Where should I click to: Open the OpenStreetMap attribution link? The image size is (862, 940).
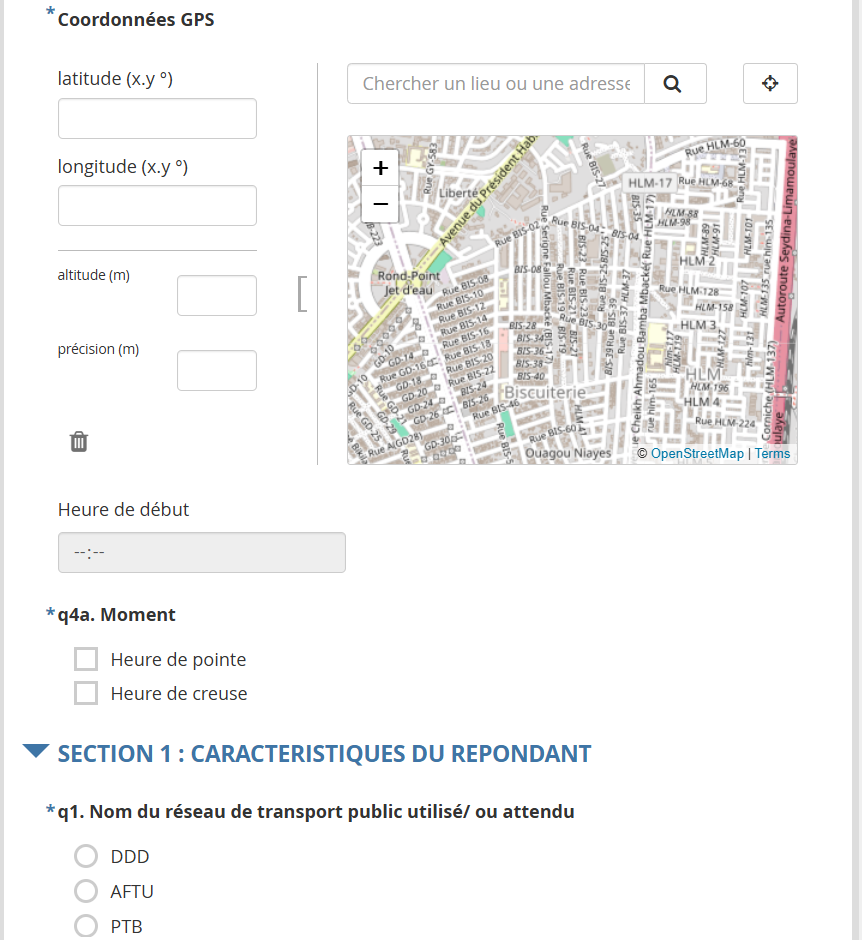[x=697, y=454]
